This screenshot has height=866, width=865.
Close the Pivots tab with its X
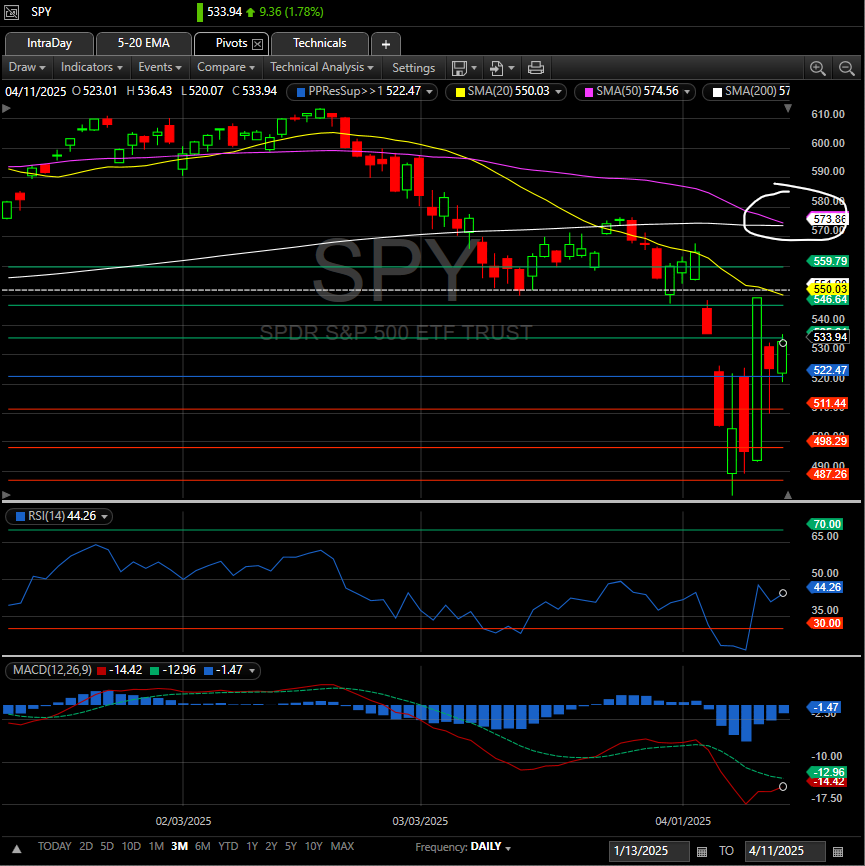coord(257,44)
